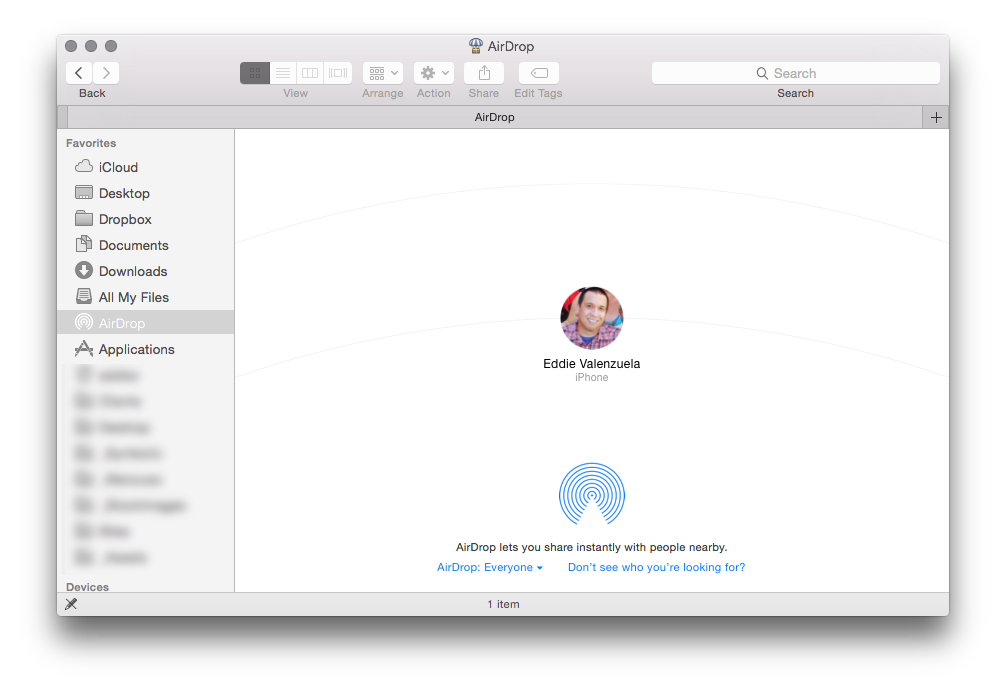Go forward with the right chevron
The image size is (1006, 695).
(107, 73)
